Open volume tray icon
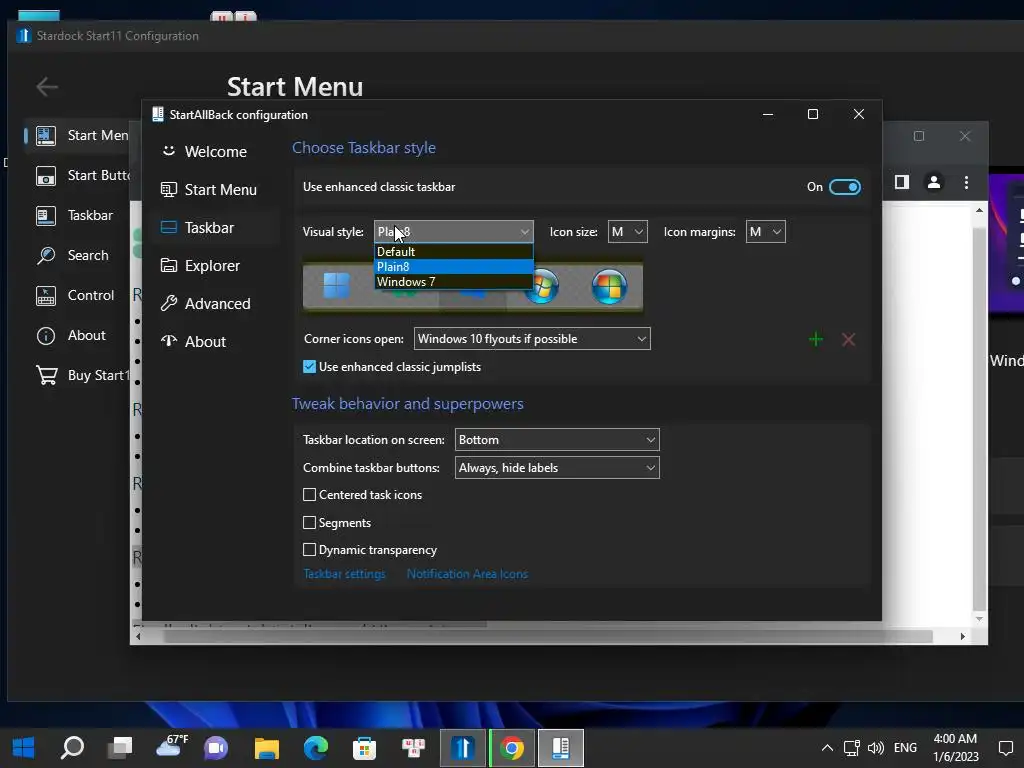Screen dimensions: 1024x768 coord(876,748)
